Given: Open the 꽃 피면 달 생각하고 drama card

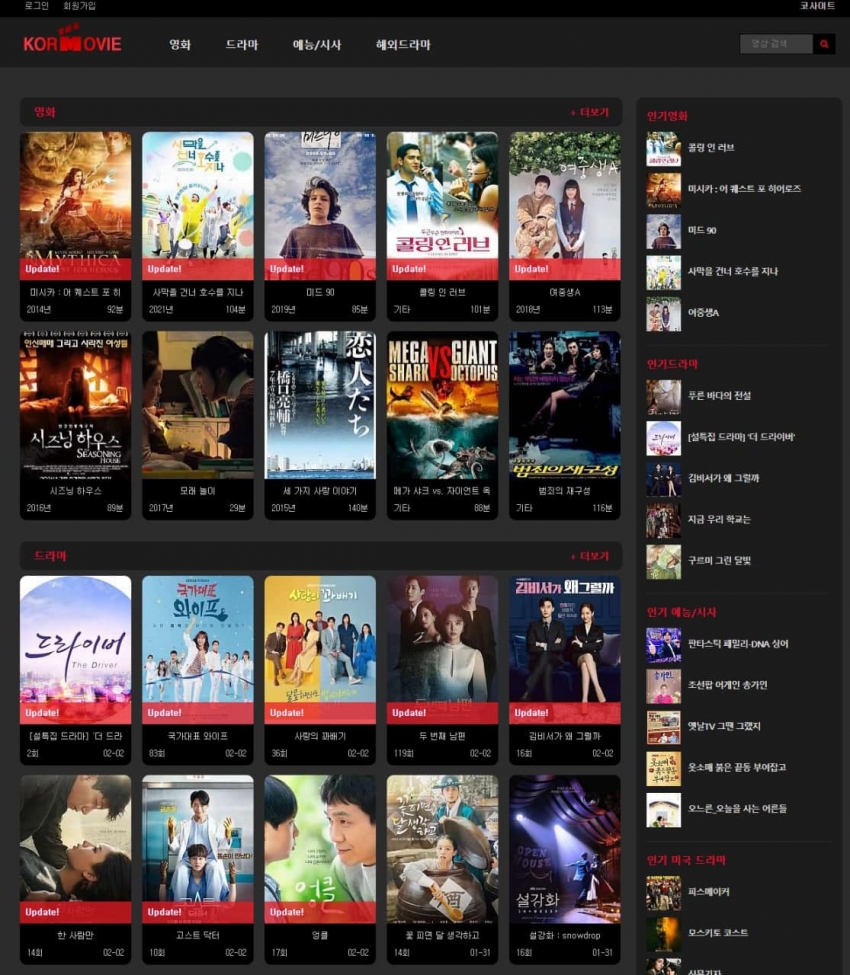Looking at the screenshot, I should (442, 869).
